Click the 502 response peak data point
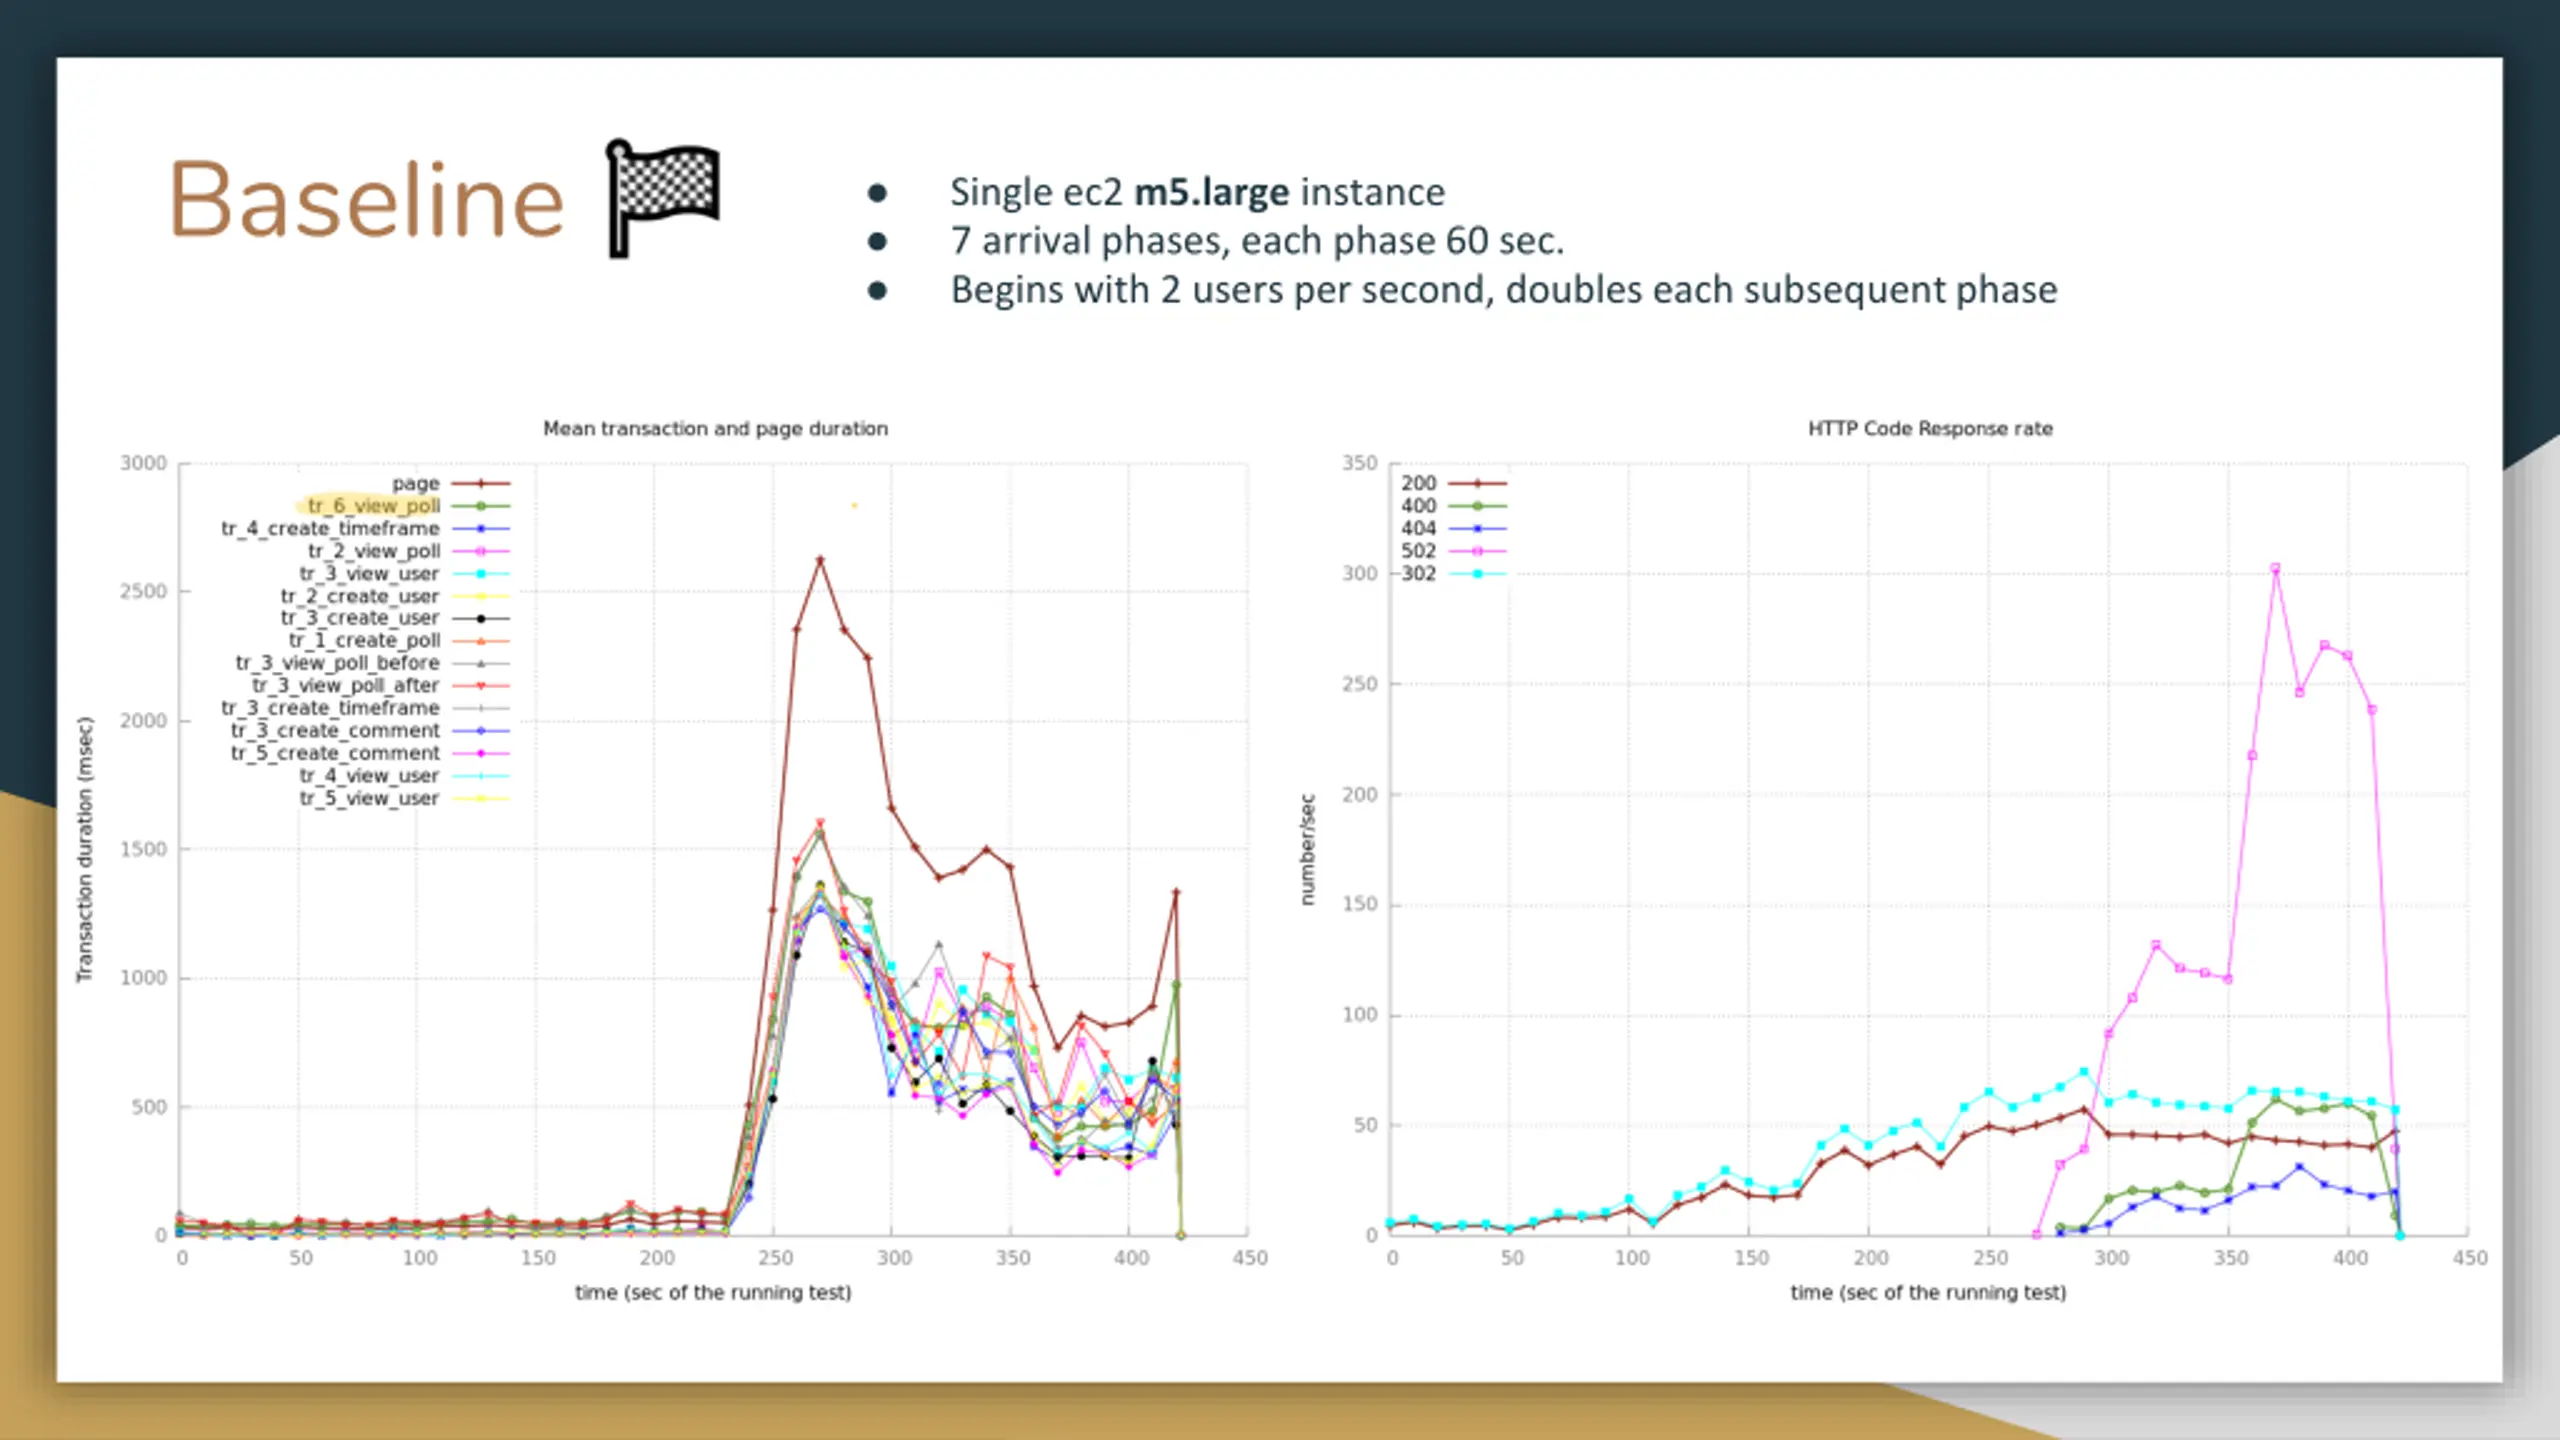Viewport: 2560px width, 1440px height. coord(2275,569)
